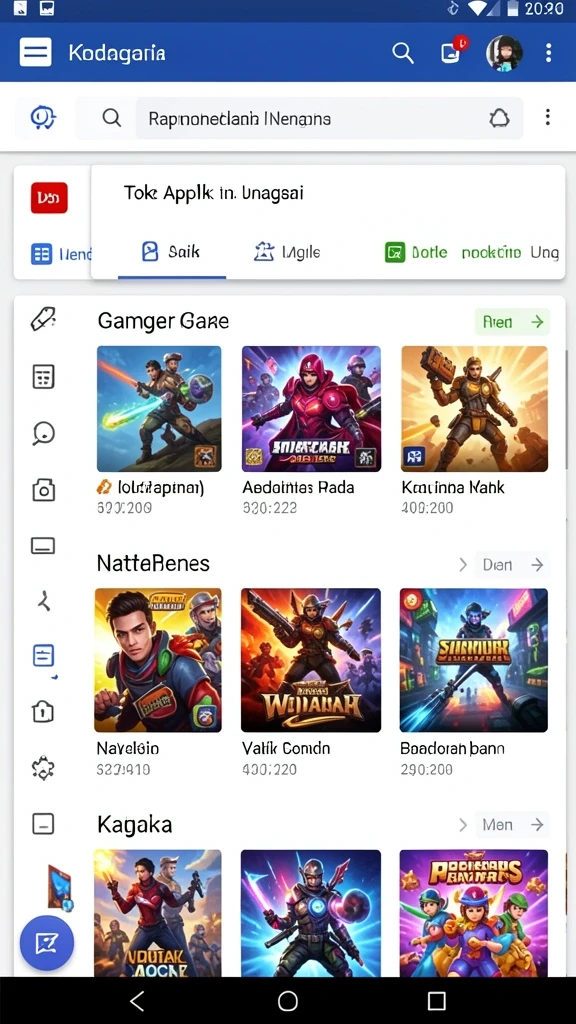Viewport: 576px width, 1024px height.
Task: Switch to the Mgile tab
Action: 287,252
